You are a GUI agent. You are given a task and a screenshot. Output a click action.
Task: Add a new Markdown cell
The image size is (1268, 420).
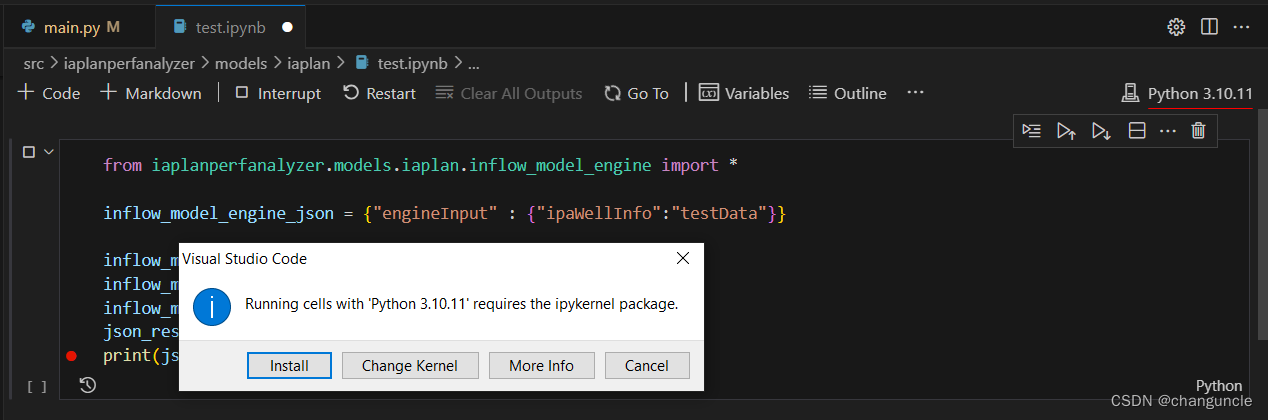coord(150,93)
